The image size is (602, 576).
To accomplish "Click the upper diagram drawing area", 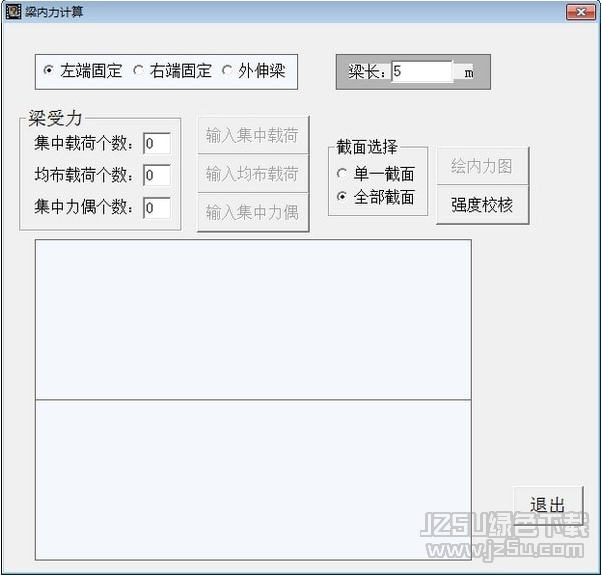I will pyautogui.click(x=253, y=319).
